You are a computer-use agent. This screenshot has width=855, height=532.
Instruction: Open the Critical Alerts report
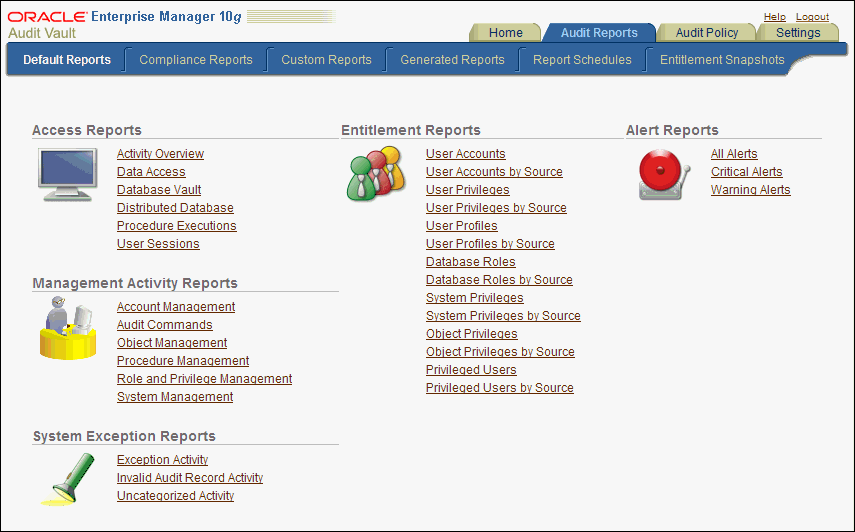pyautogui.click(x=746, y=172)
